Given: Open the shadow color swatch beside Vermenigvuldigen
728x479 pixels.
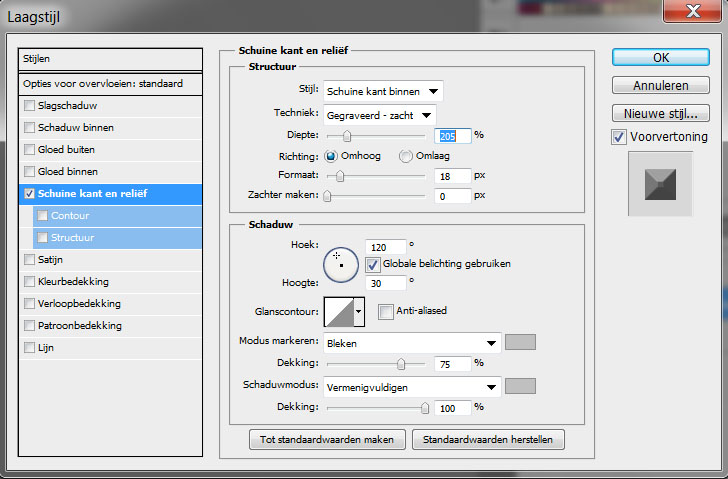Looking at the screenshot, I should coord(520,386).
